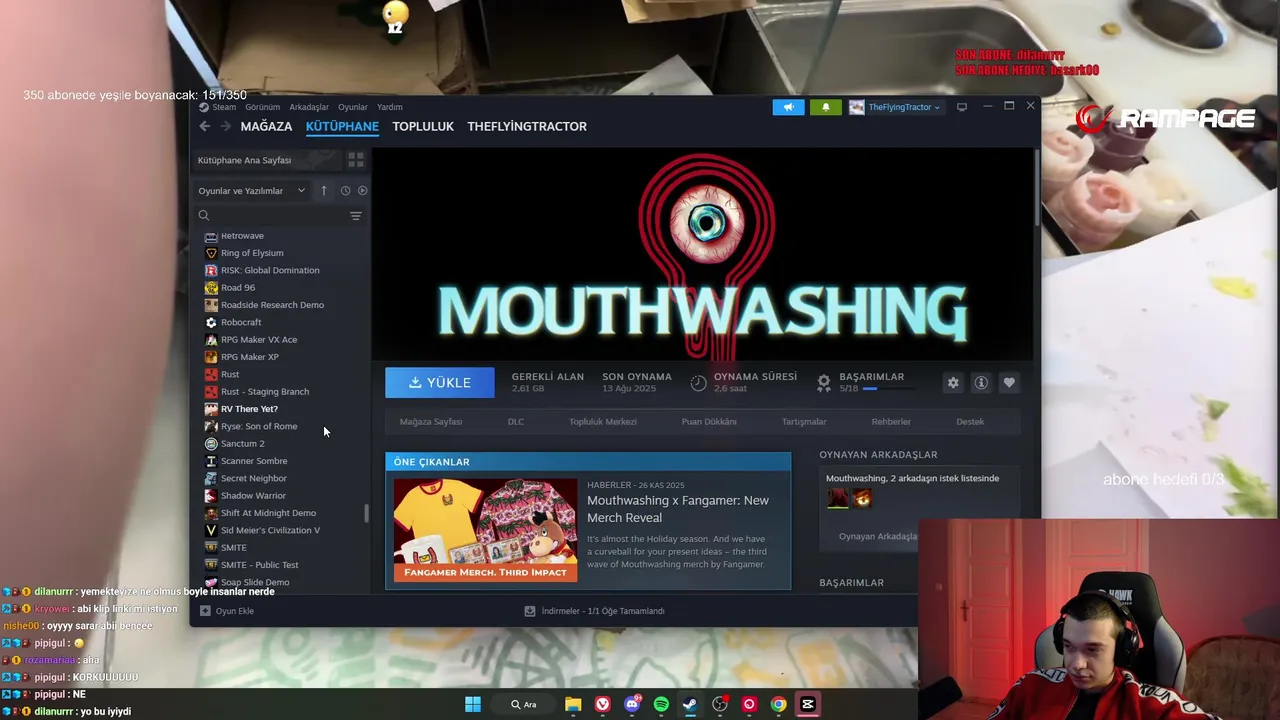Go back with the left arrow
The width and height of the screenshot is (1280, 720).
pyautogui.click(x=204, y=126)
